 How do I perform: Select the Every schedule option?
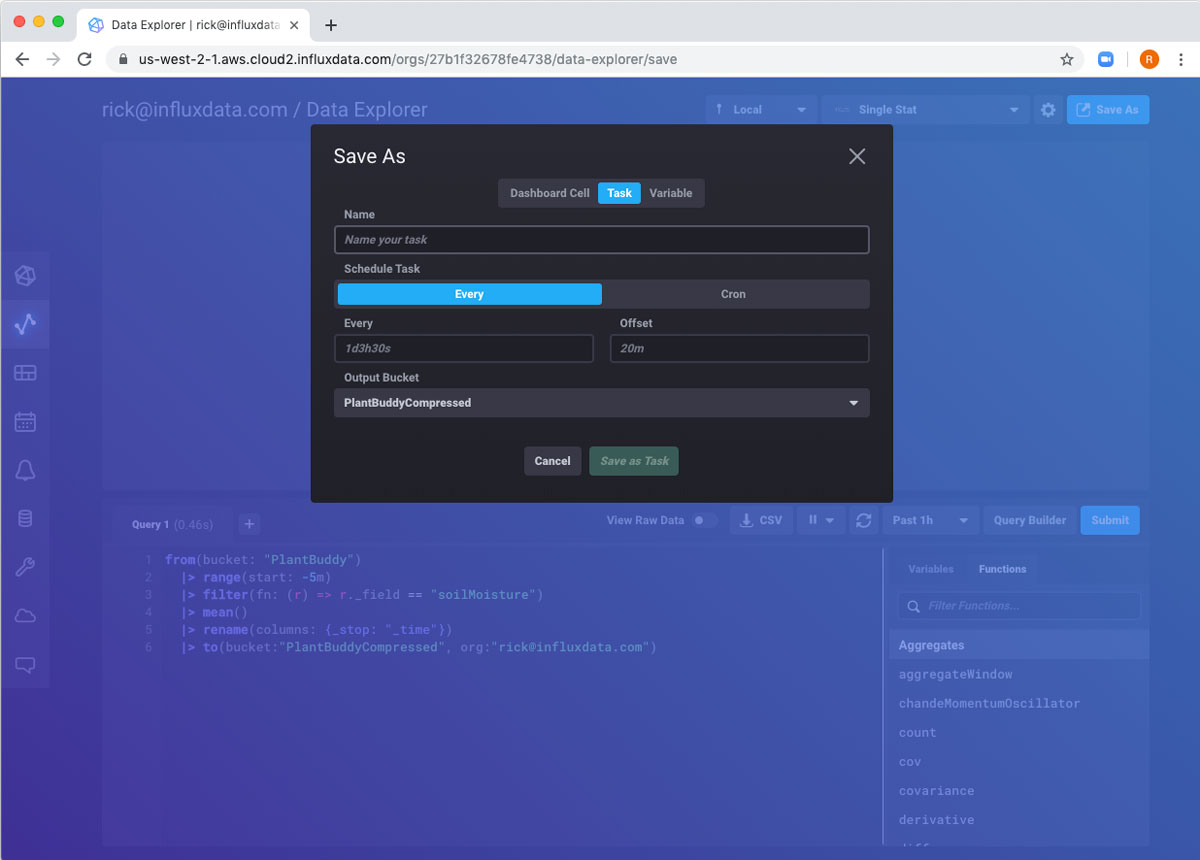[x=469, y=294]
